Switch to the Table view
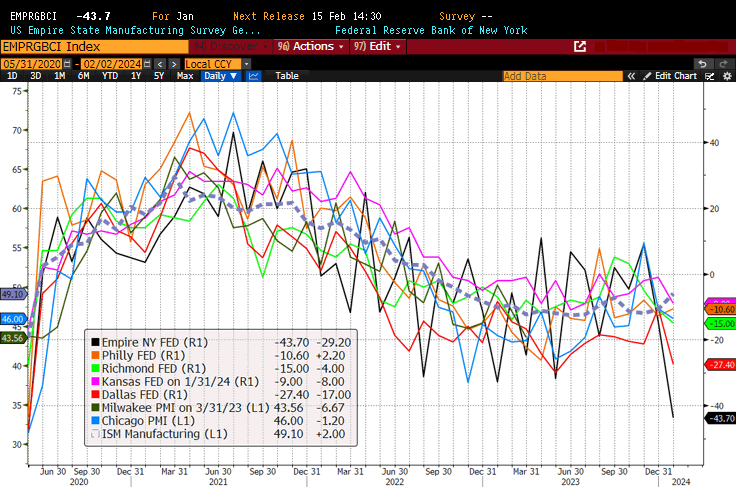Screen dimensions: 736x487 (x=287, y=76)
